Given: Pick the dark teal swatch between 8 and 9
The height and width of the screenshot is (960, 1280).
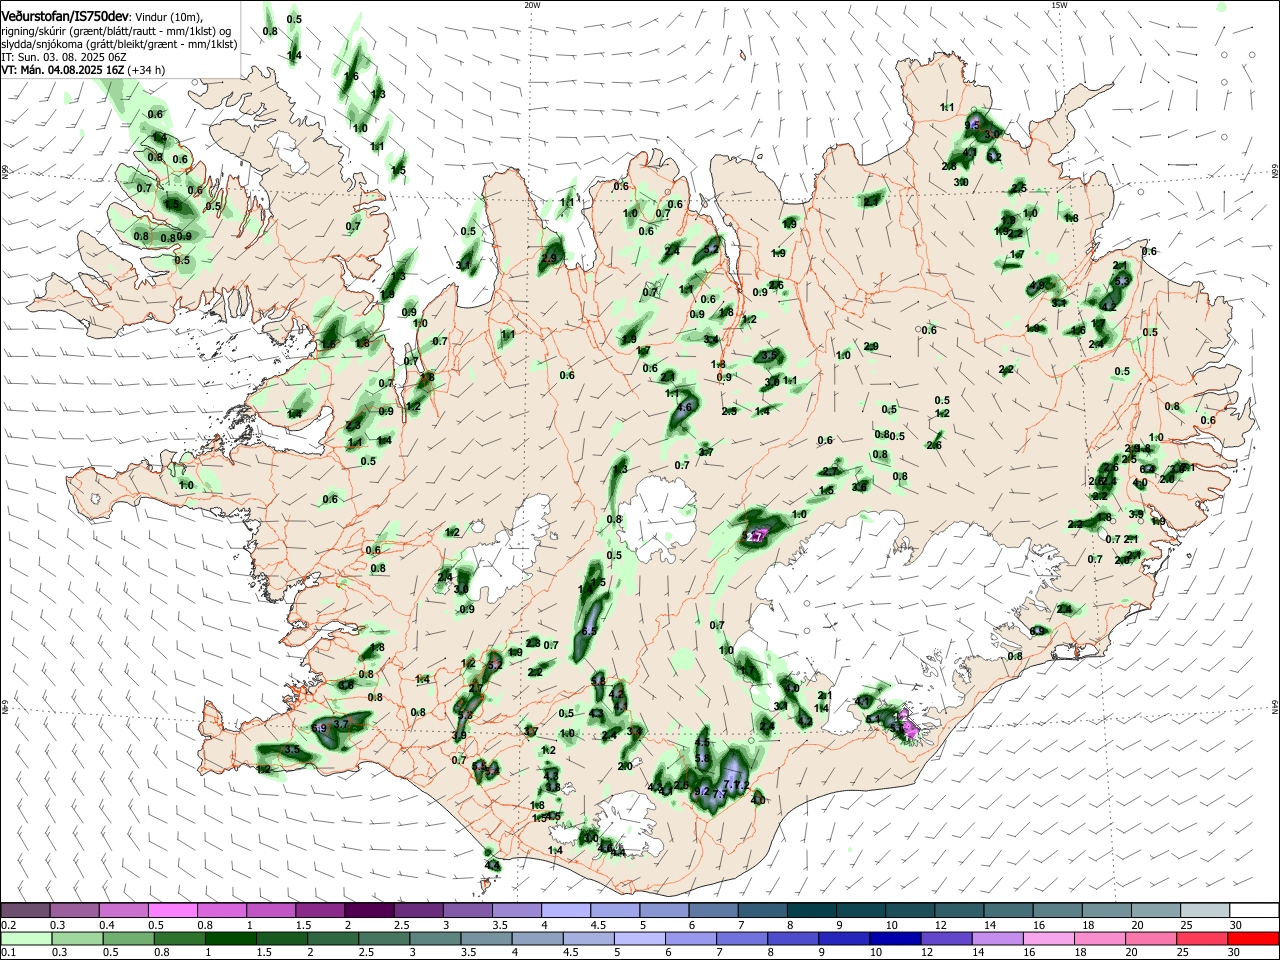Looking at the screenshot, I should [811, 910].
